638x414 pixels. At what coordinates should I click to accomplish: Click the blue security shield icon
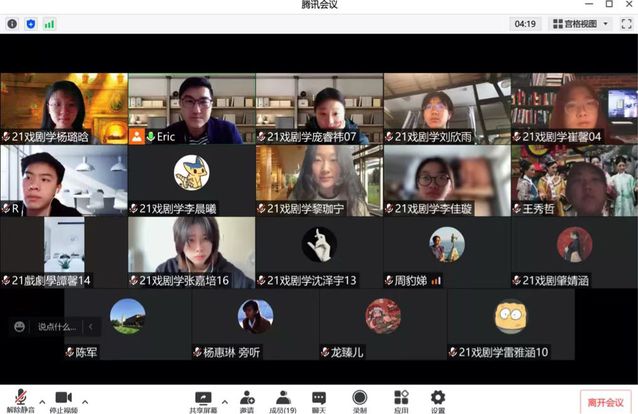30,23
